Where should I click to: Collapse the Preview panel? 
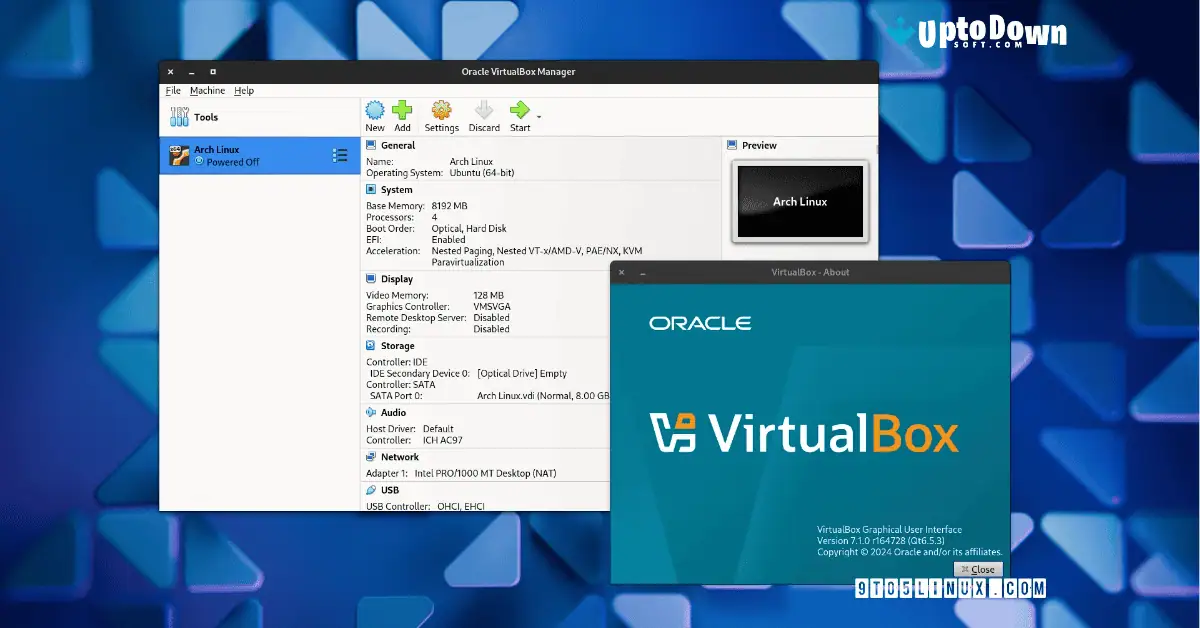pos(734,145)
